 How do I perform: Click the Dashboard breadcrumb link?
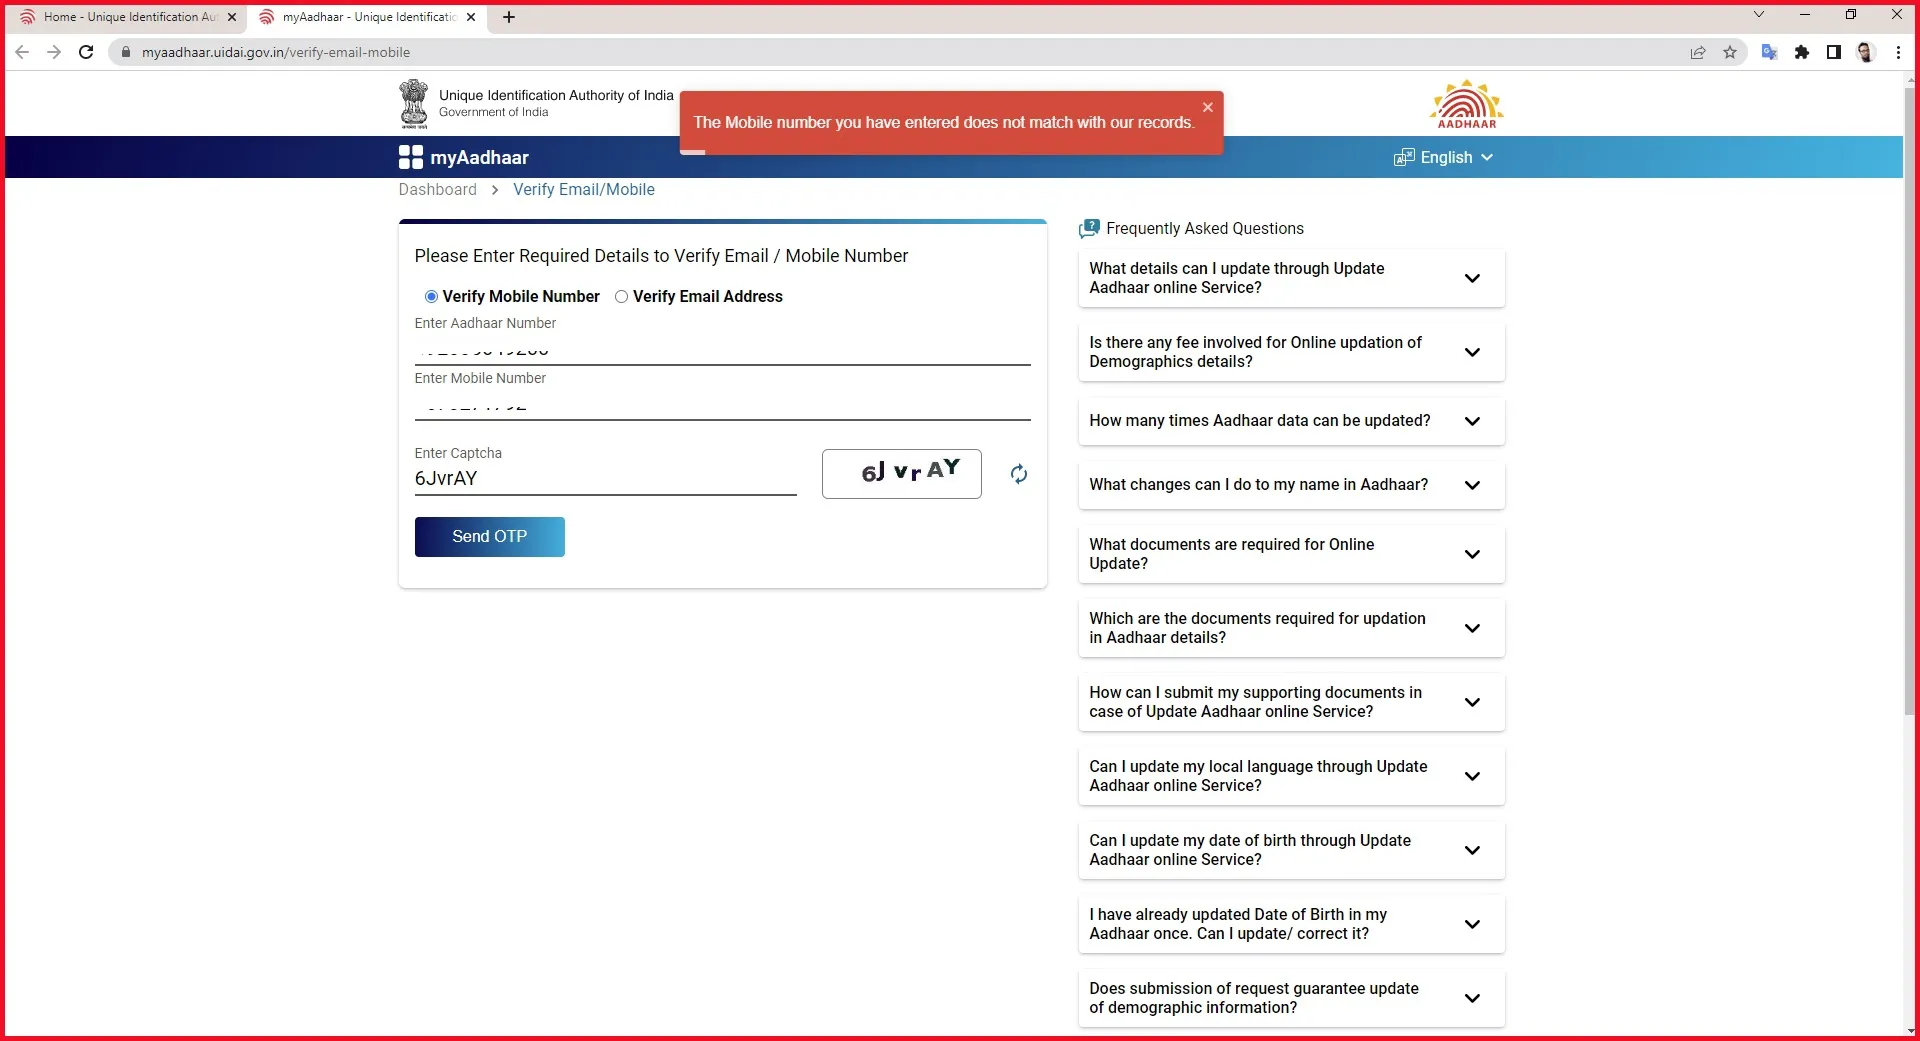pos(437,190)
